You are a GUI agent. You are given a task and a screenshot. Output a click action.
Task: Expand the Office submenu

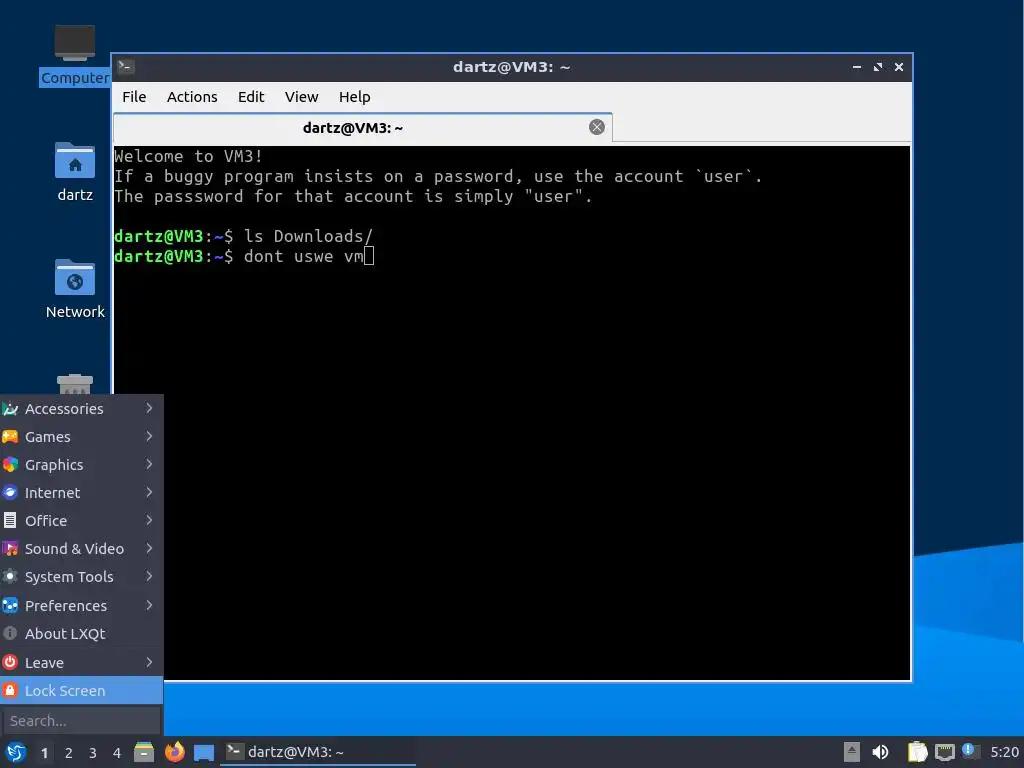tap(81, 521)
